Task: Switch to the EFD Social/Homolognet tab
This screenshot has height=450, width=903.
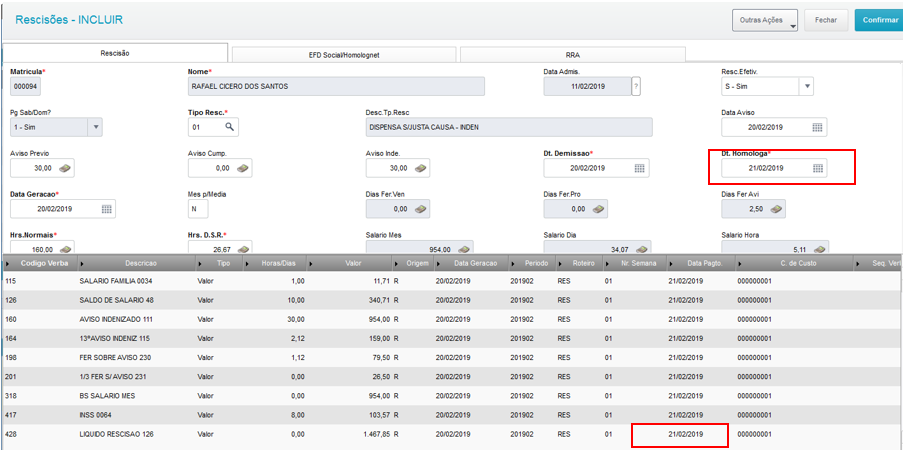Action: pyautogui.click(x=344, y=55)
